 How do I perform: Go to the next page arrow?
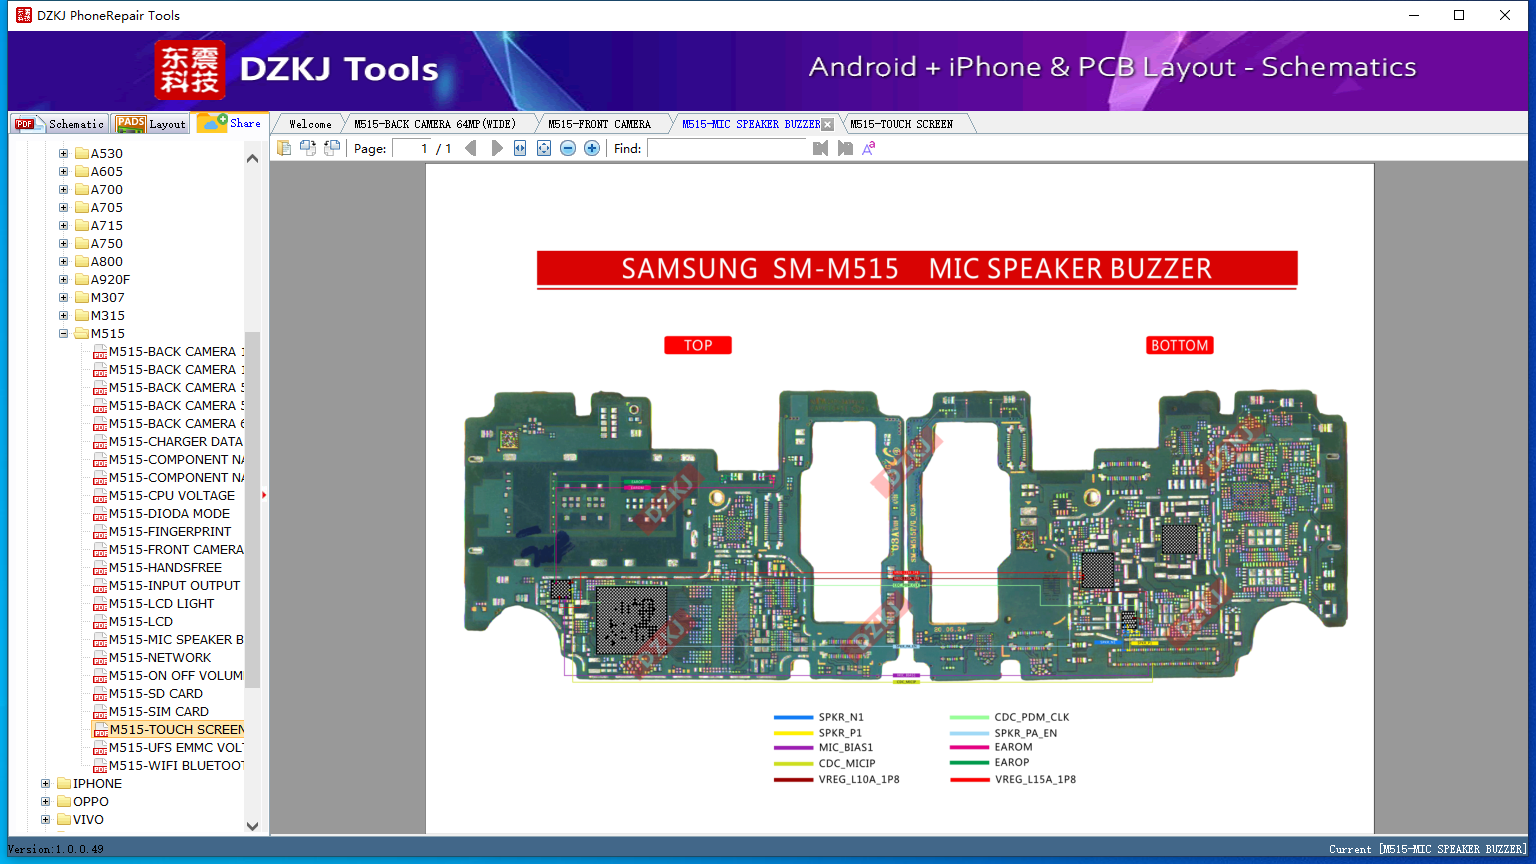pos(496,148)
